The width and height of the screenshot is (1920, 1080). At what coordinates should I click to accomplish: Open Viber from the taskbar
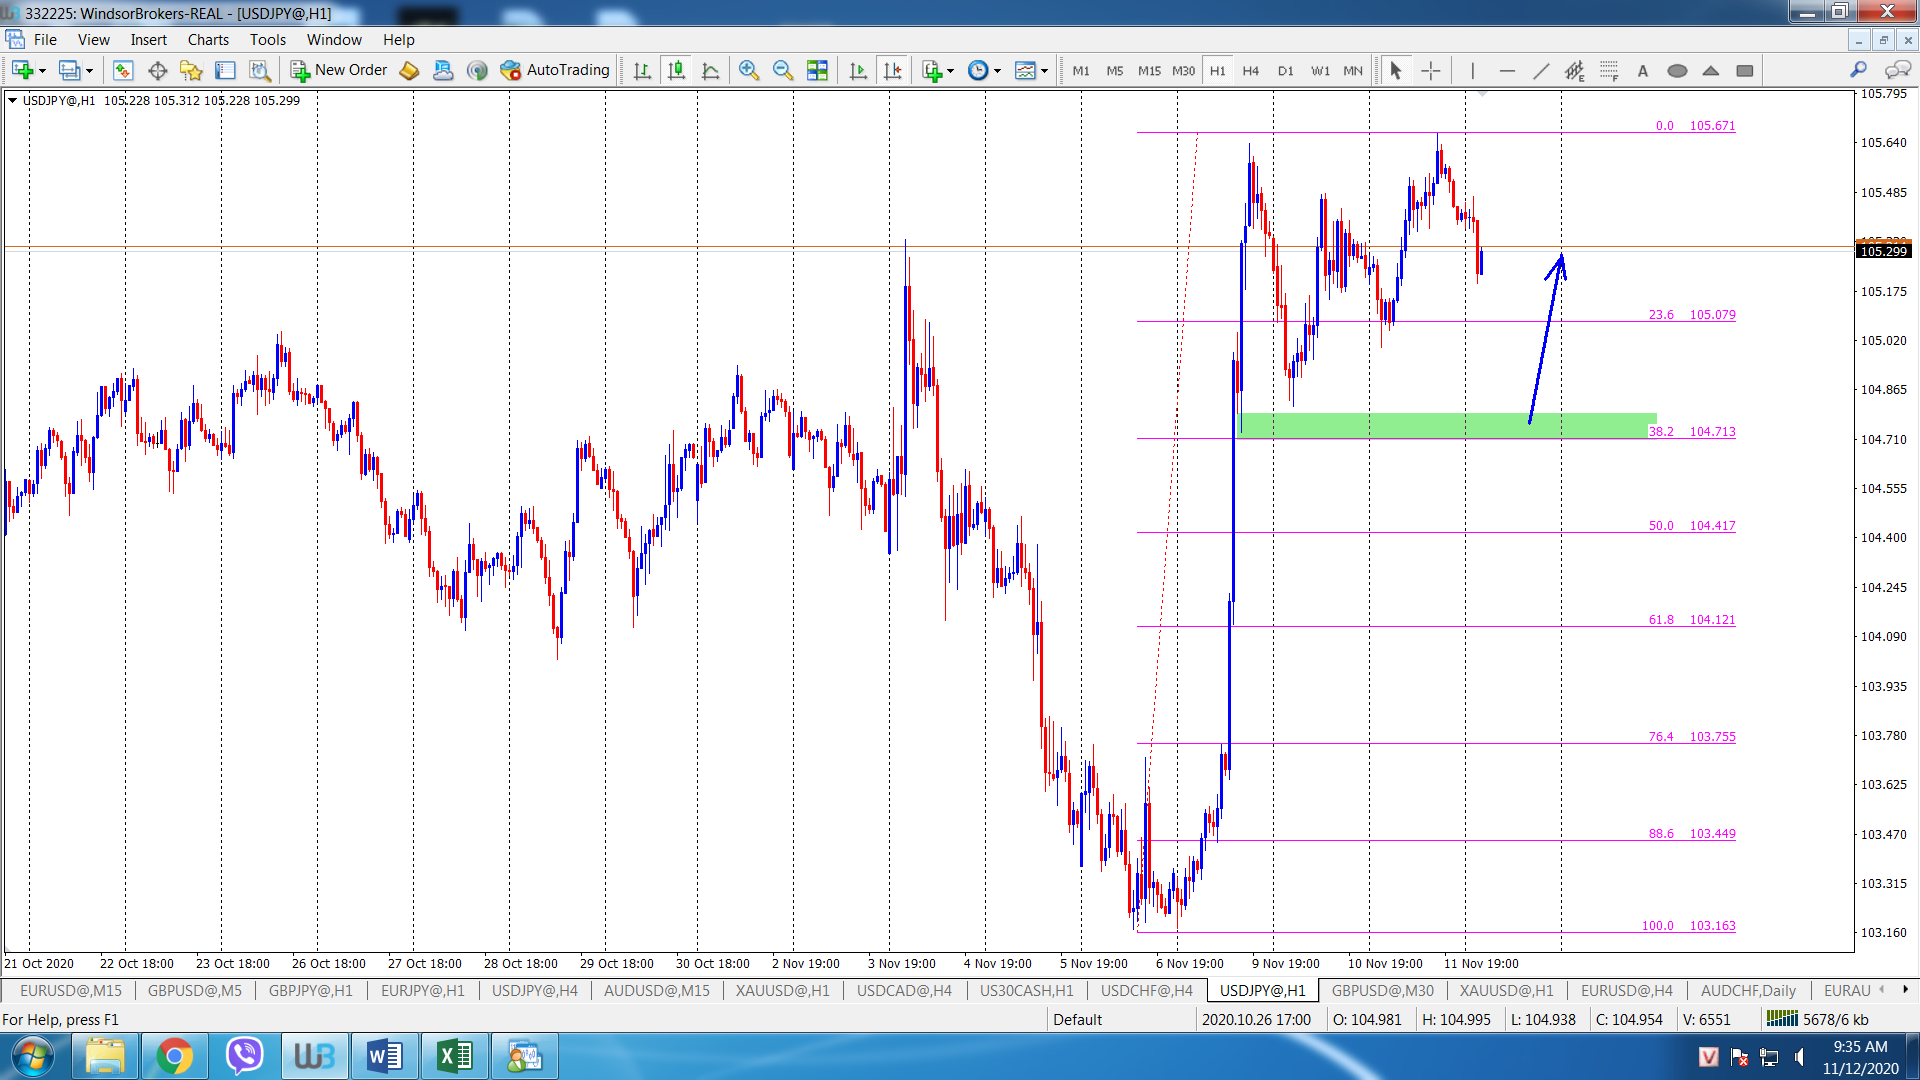tap(244, 1056)
